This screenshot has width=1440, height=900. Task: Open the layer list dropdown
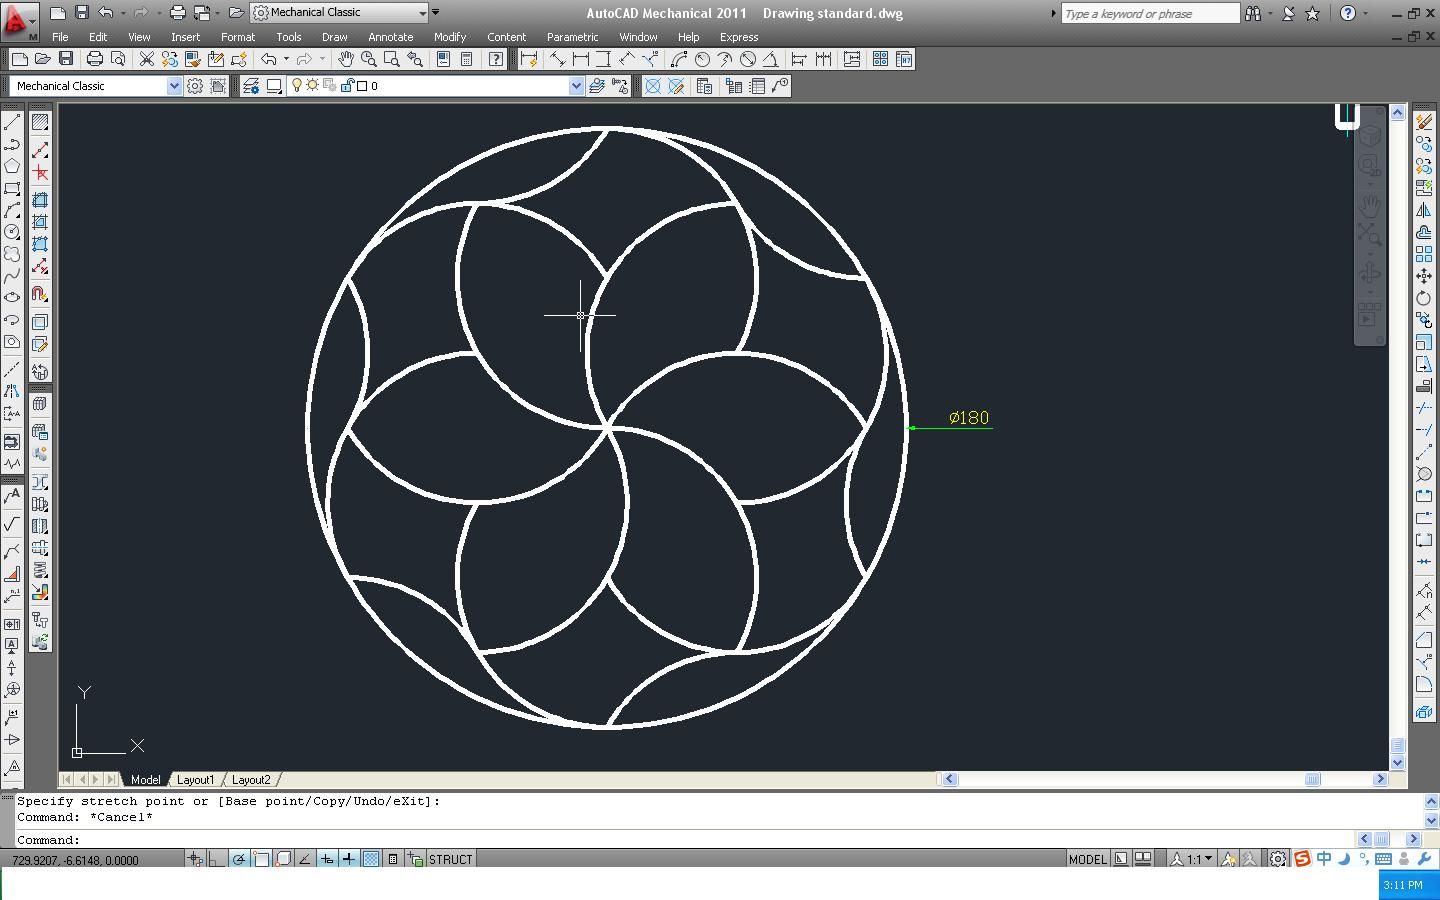pos(576,86)
